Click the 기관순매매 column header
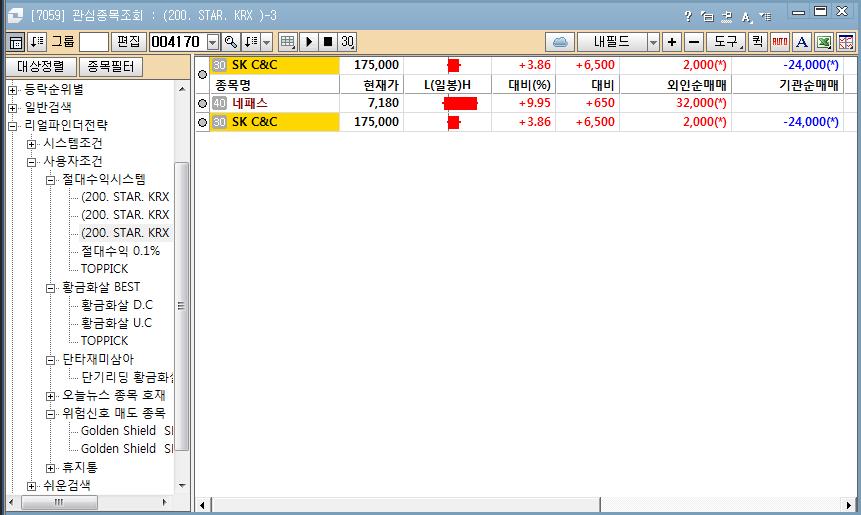Screen dimensions: 861x515 click(787, 85)
